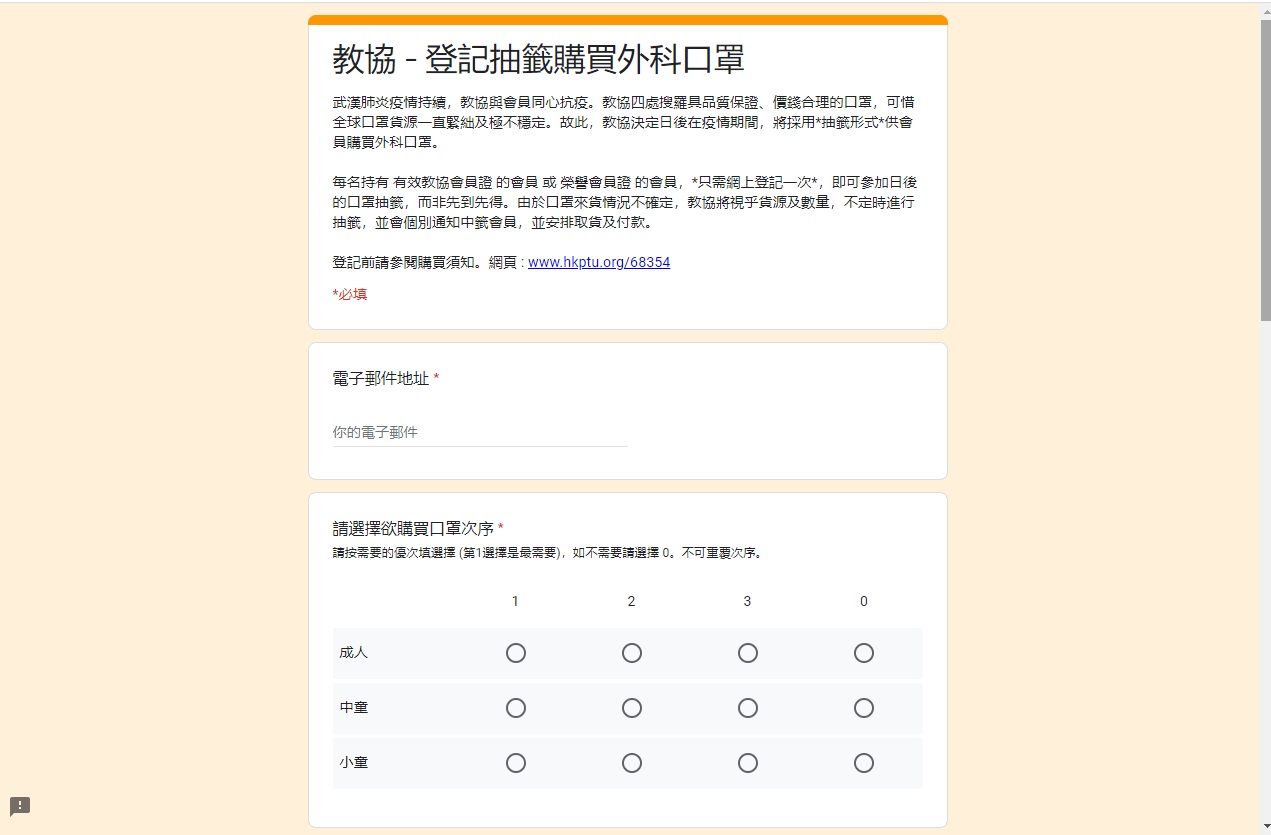Select priority 3 for 成人

tap(747, 653)
